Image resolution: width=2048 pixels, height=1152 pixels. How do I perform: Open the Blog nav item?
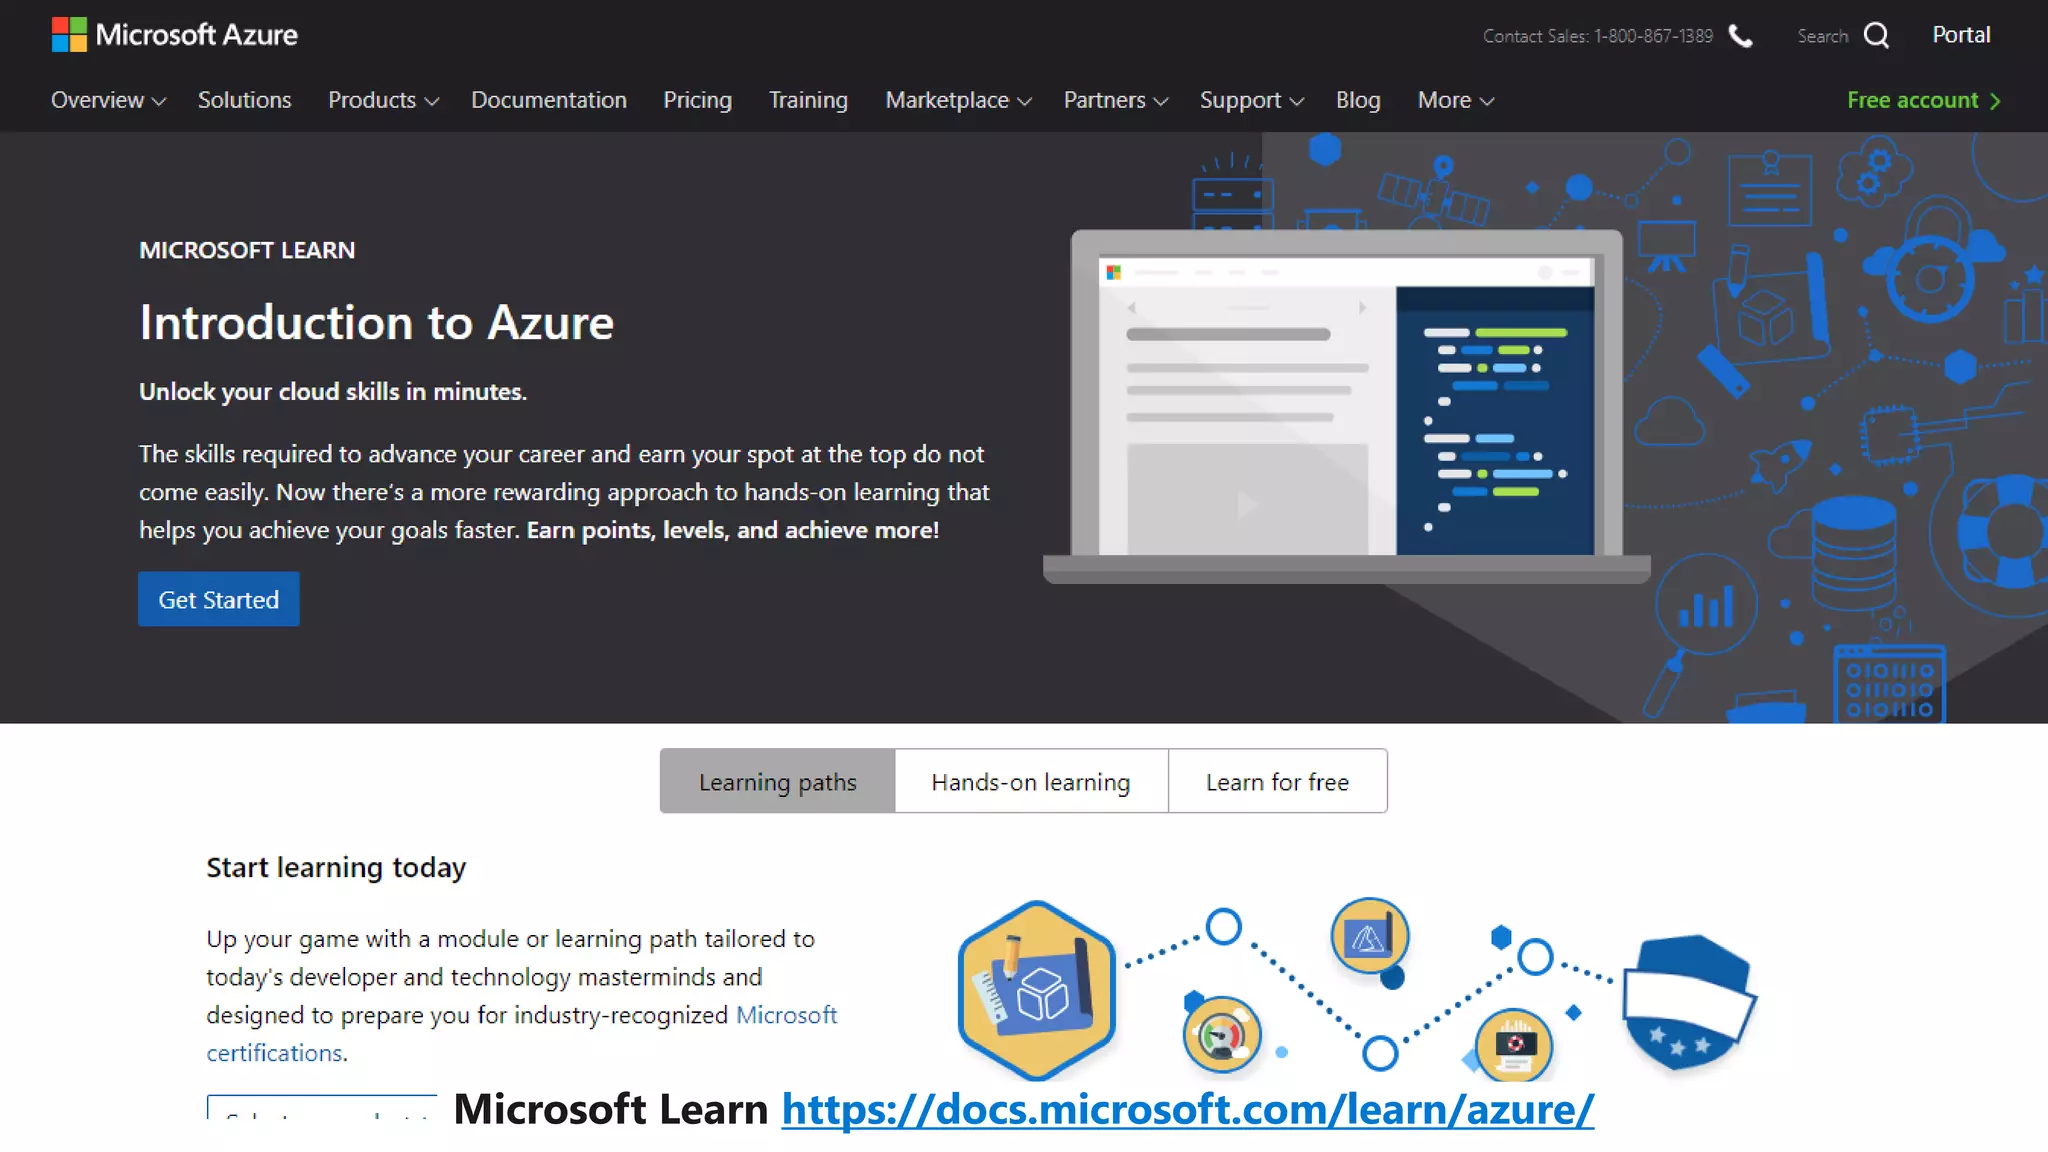click(x=1358, y=100)
